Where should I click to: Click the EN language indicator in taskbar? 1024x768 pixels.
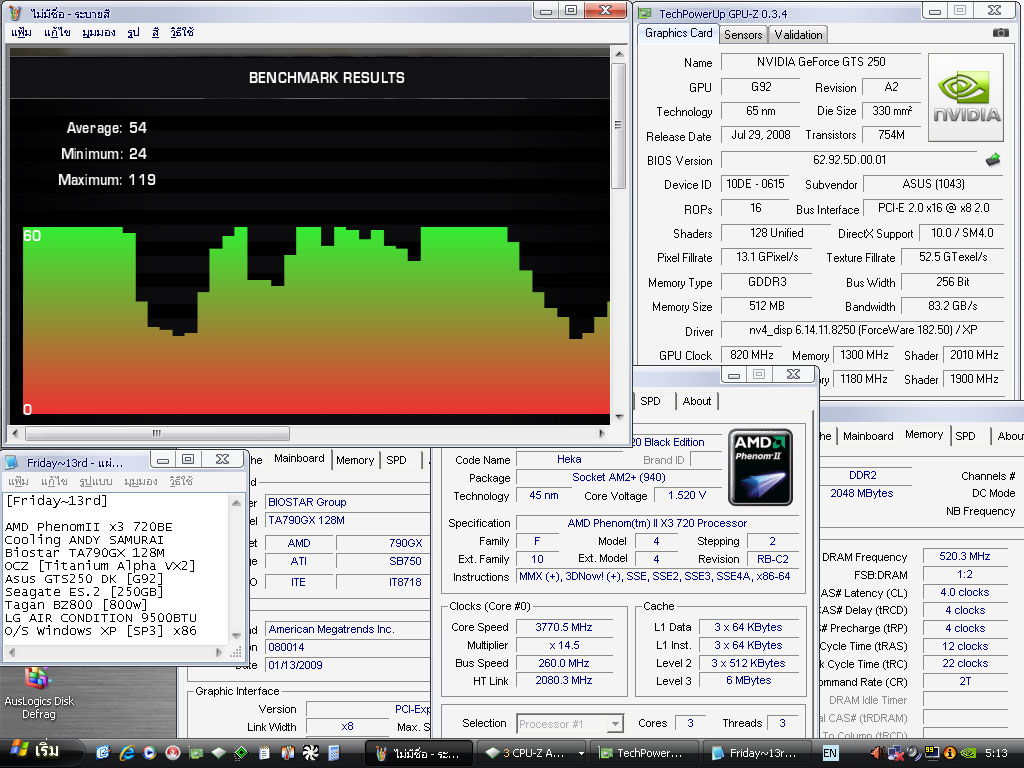(x=831, y=752)
